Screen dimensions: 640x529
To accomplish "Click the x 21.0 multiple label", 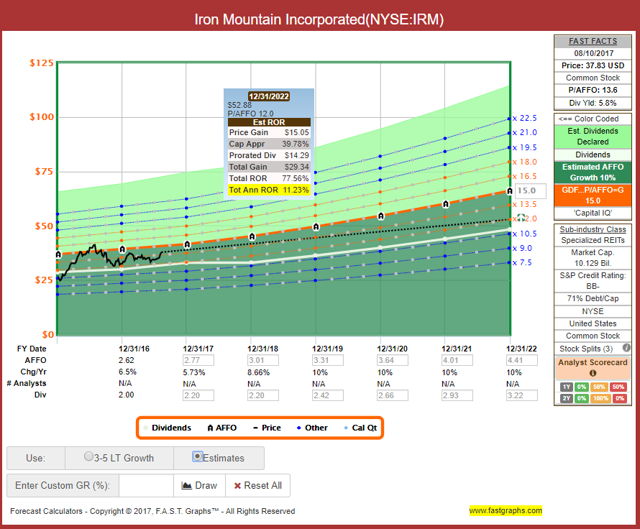I will point(524,132).
